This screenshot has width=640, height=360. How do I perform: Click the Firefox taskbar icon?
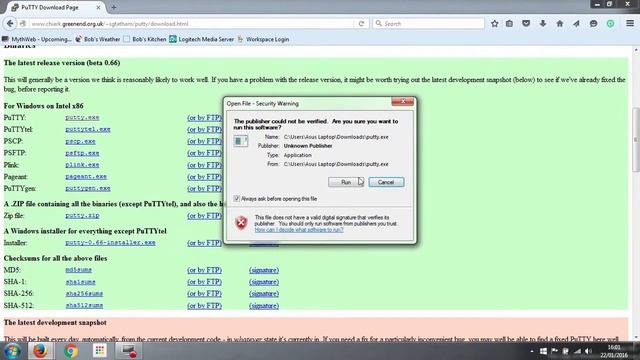40,351
